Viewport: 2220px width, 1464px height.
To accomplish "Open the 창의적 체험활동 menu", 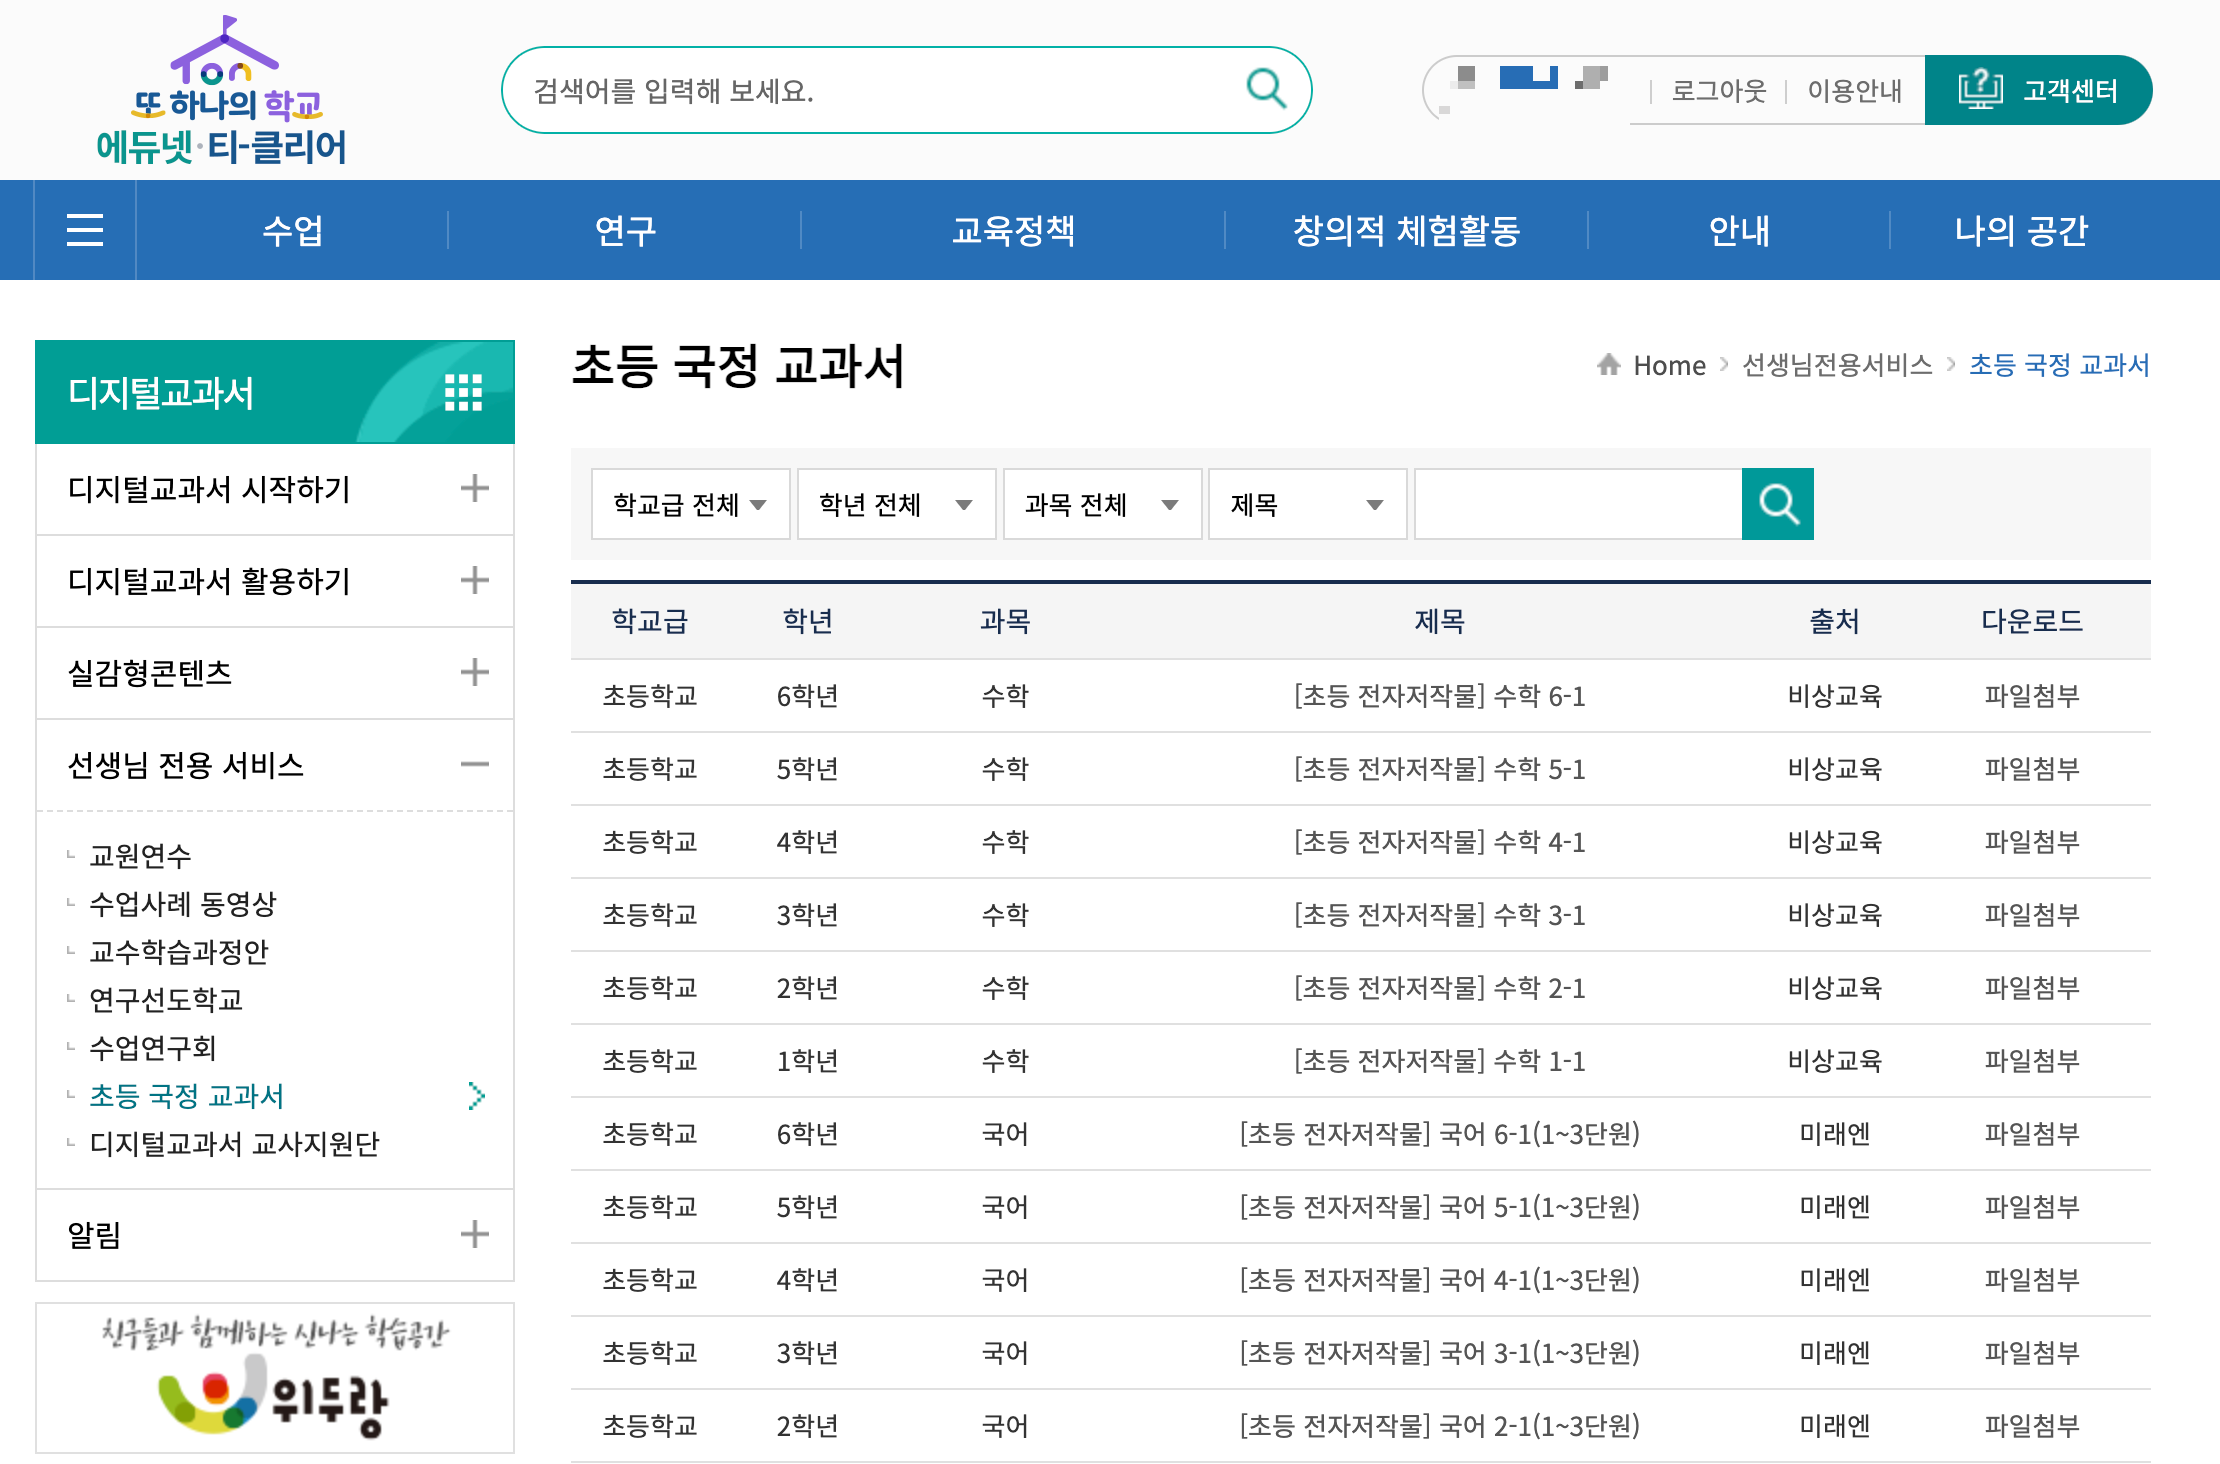I will coord(1406,230).
